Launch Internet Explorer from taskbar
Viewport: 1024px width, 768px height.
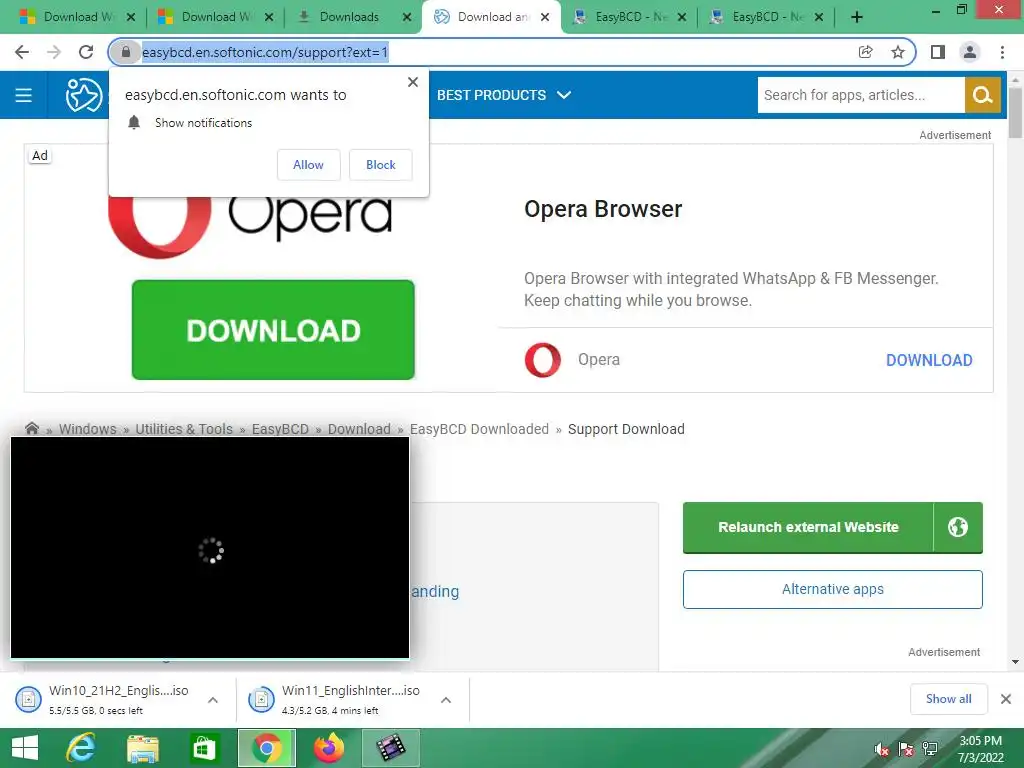[x=81, y=748]
